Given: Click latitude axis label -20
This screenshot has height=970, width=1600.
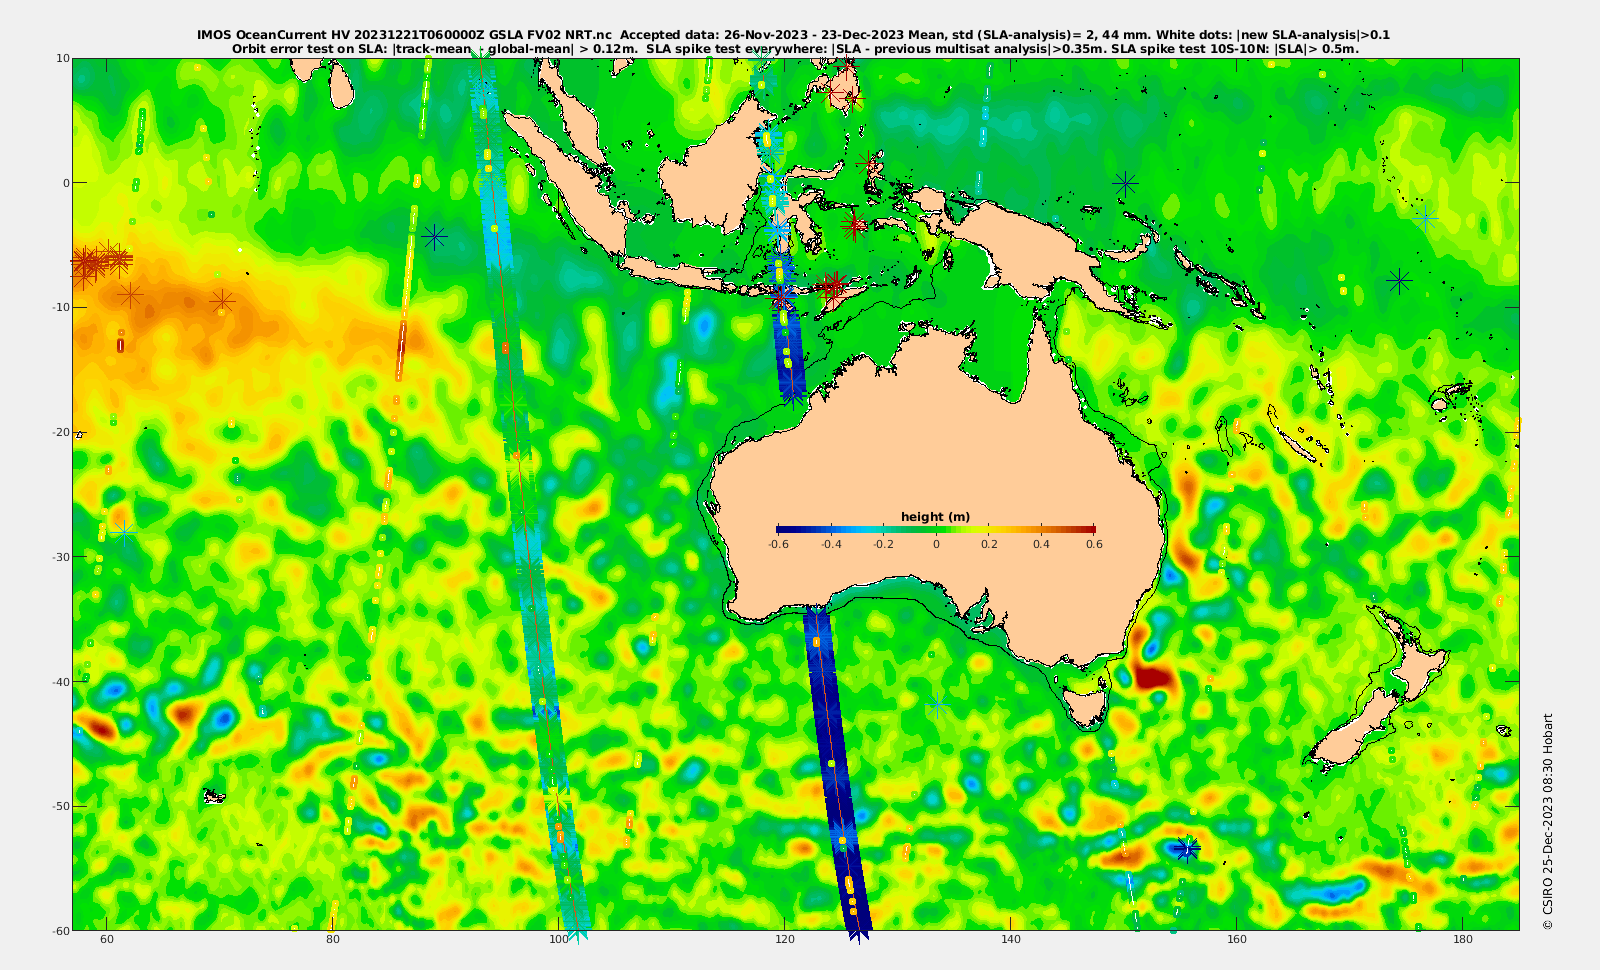Looking at the screenshot, I should point(60,432).
